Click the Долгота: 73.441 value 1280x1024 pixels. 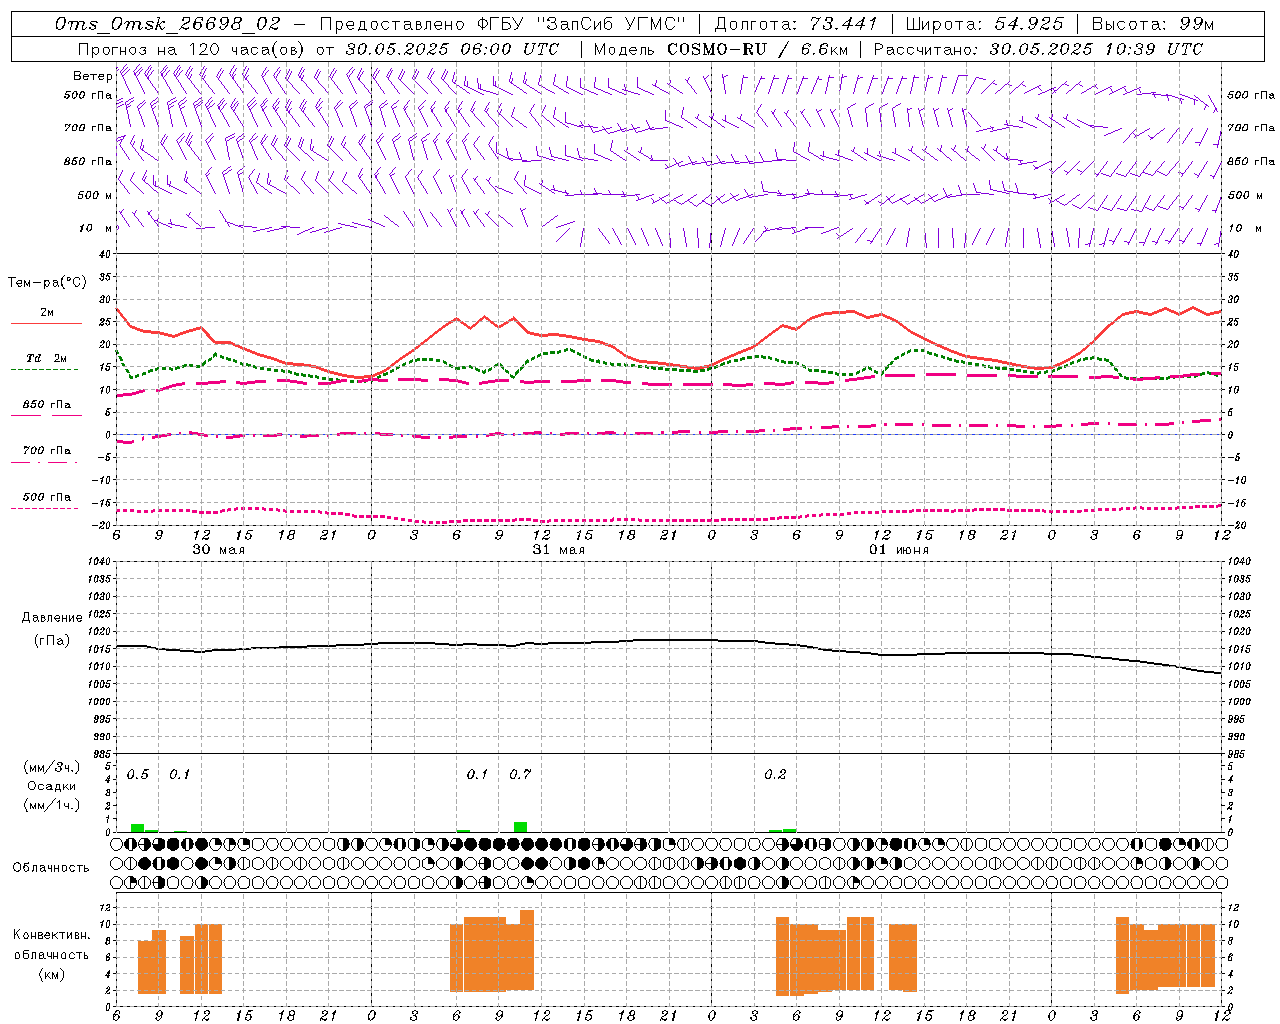[x=796, y=24]
